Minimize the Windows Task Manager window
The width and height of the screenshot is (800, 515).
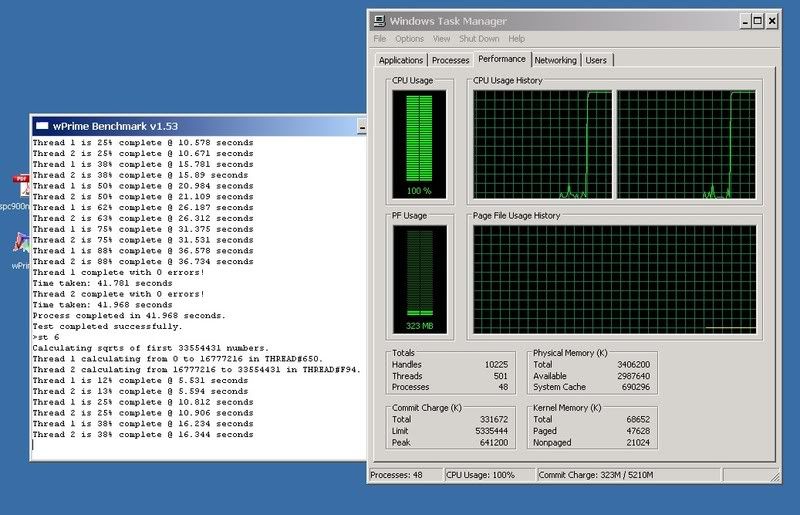coord(745,21)
